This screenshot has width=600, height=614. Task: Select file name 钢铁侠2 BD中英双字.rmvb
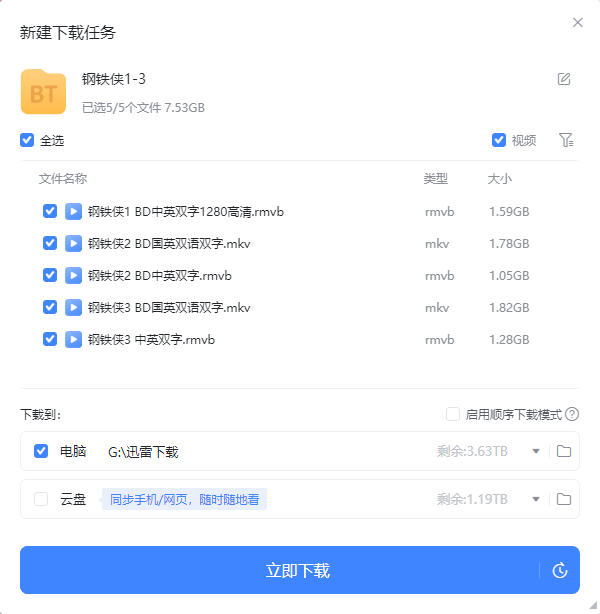coord(159,276)
